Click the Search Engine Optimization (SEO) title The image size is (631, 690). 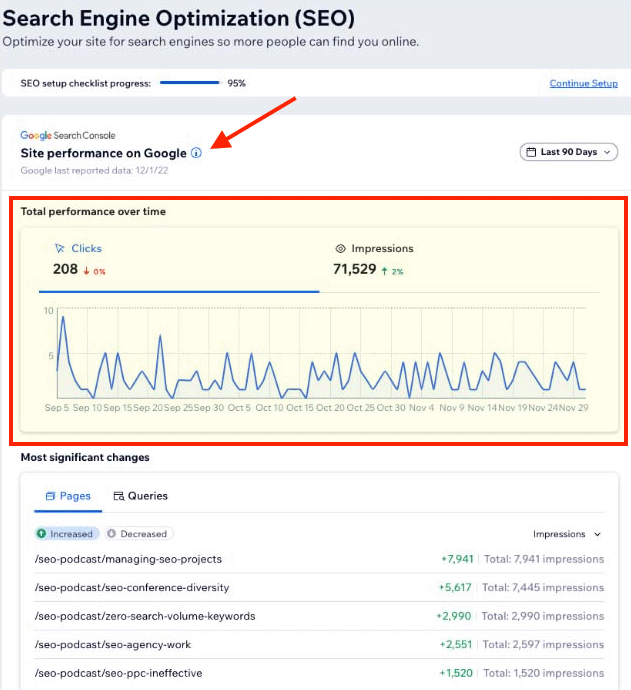(179, 19)
